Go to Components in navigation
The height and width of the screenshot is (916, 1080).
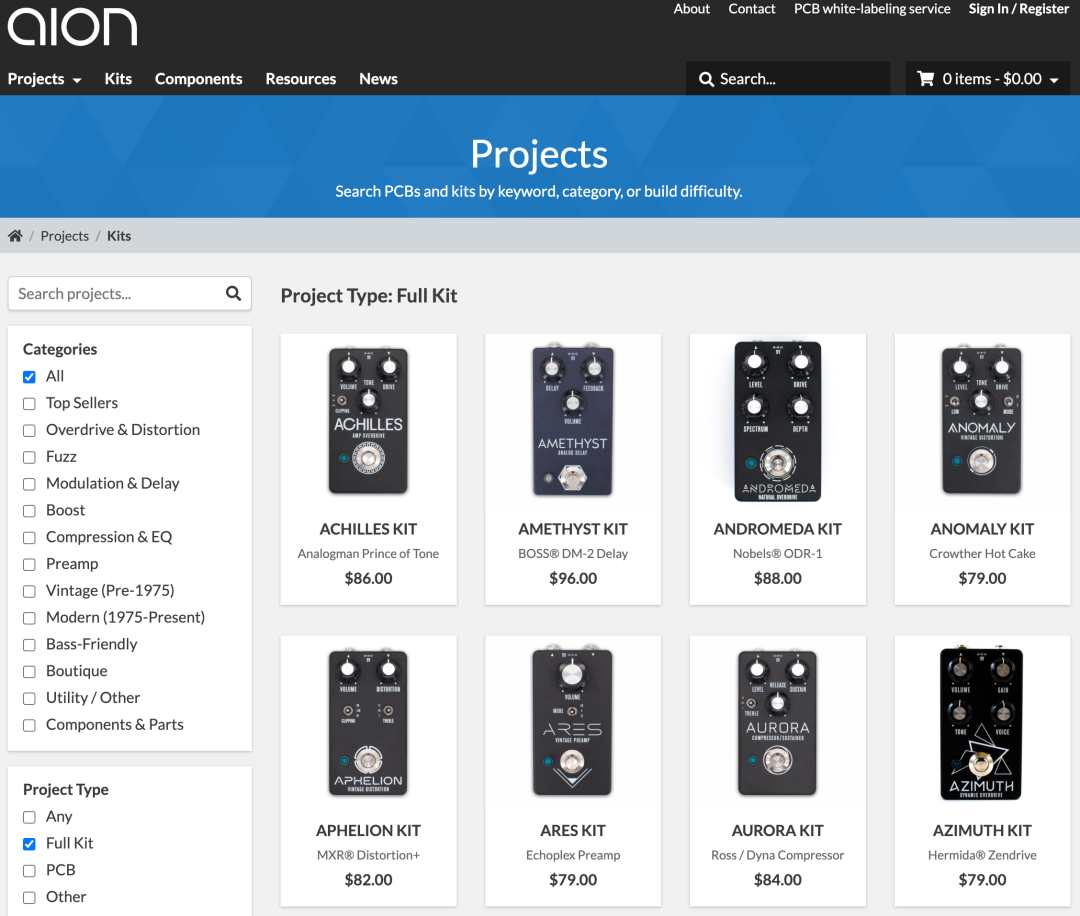point(198,79)
